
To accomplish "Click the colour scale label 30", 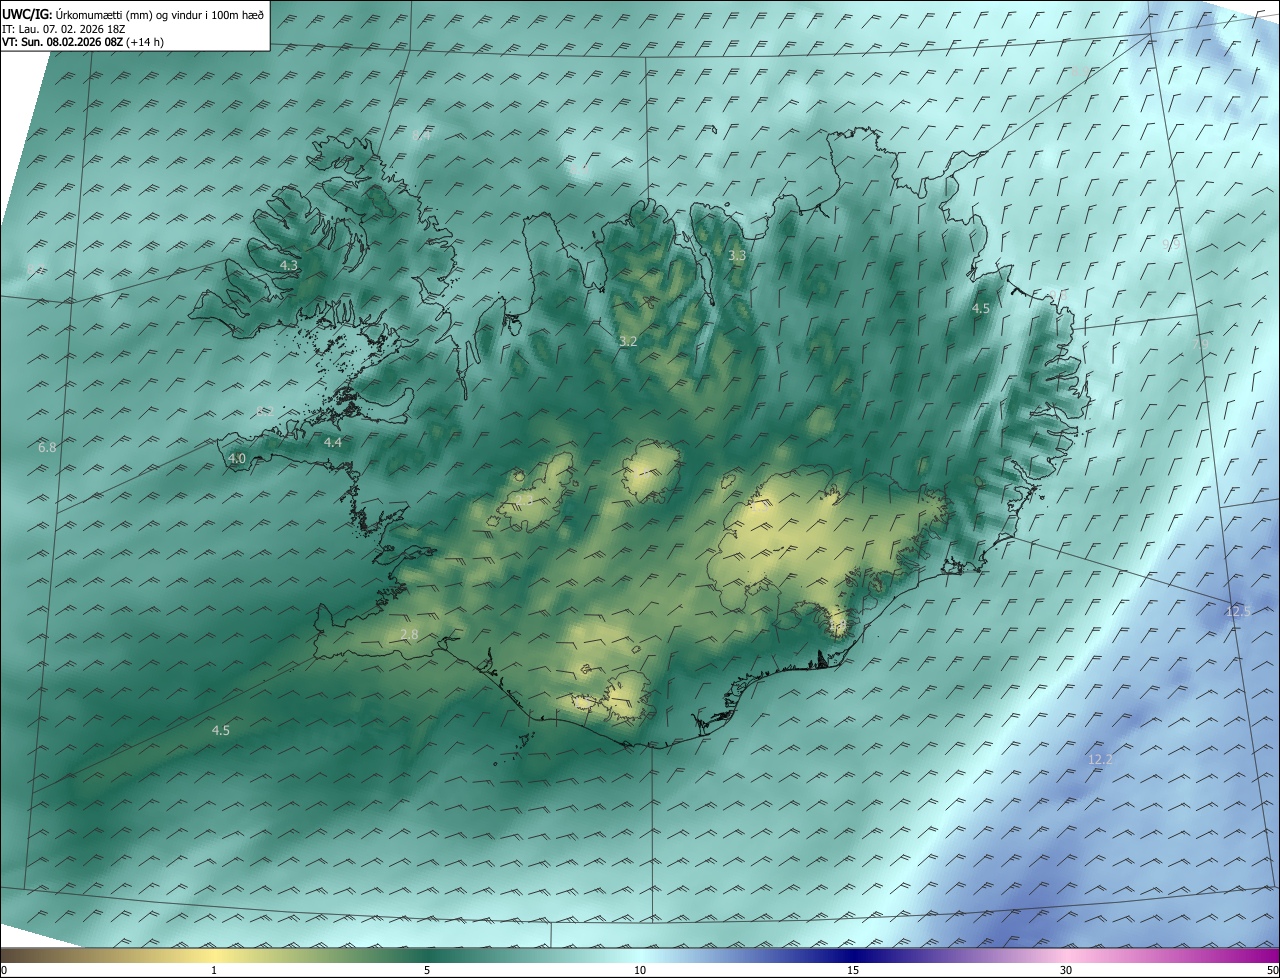I will click(x=1066, y=970).
